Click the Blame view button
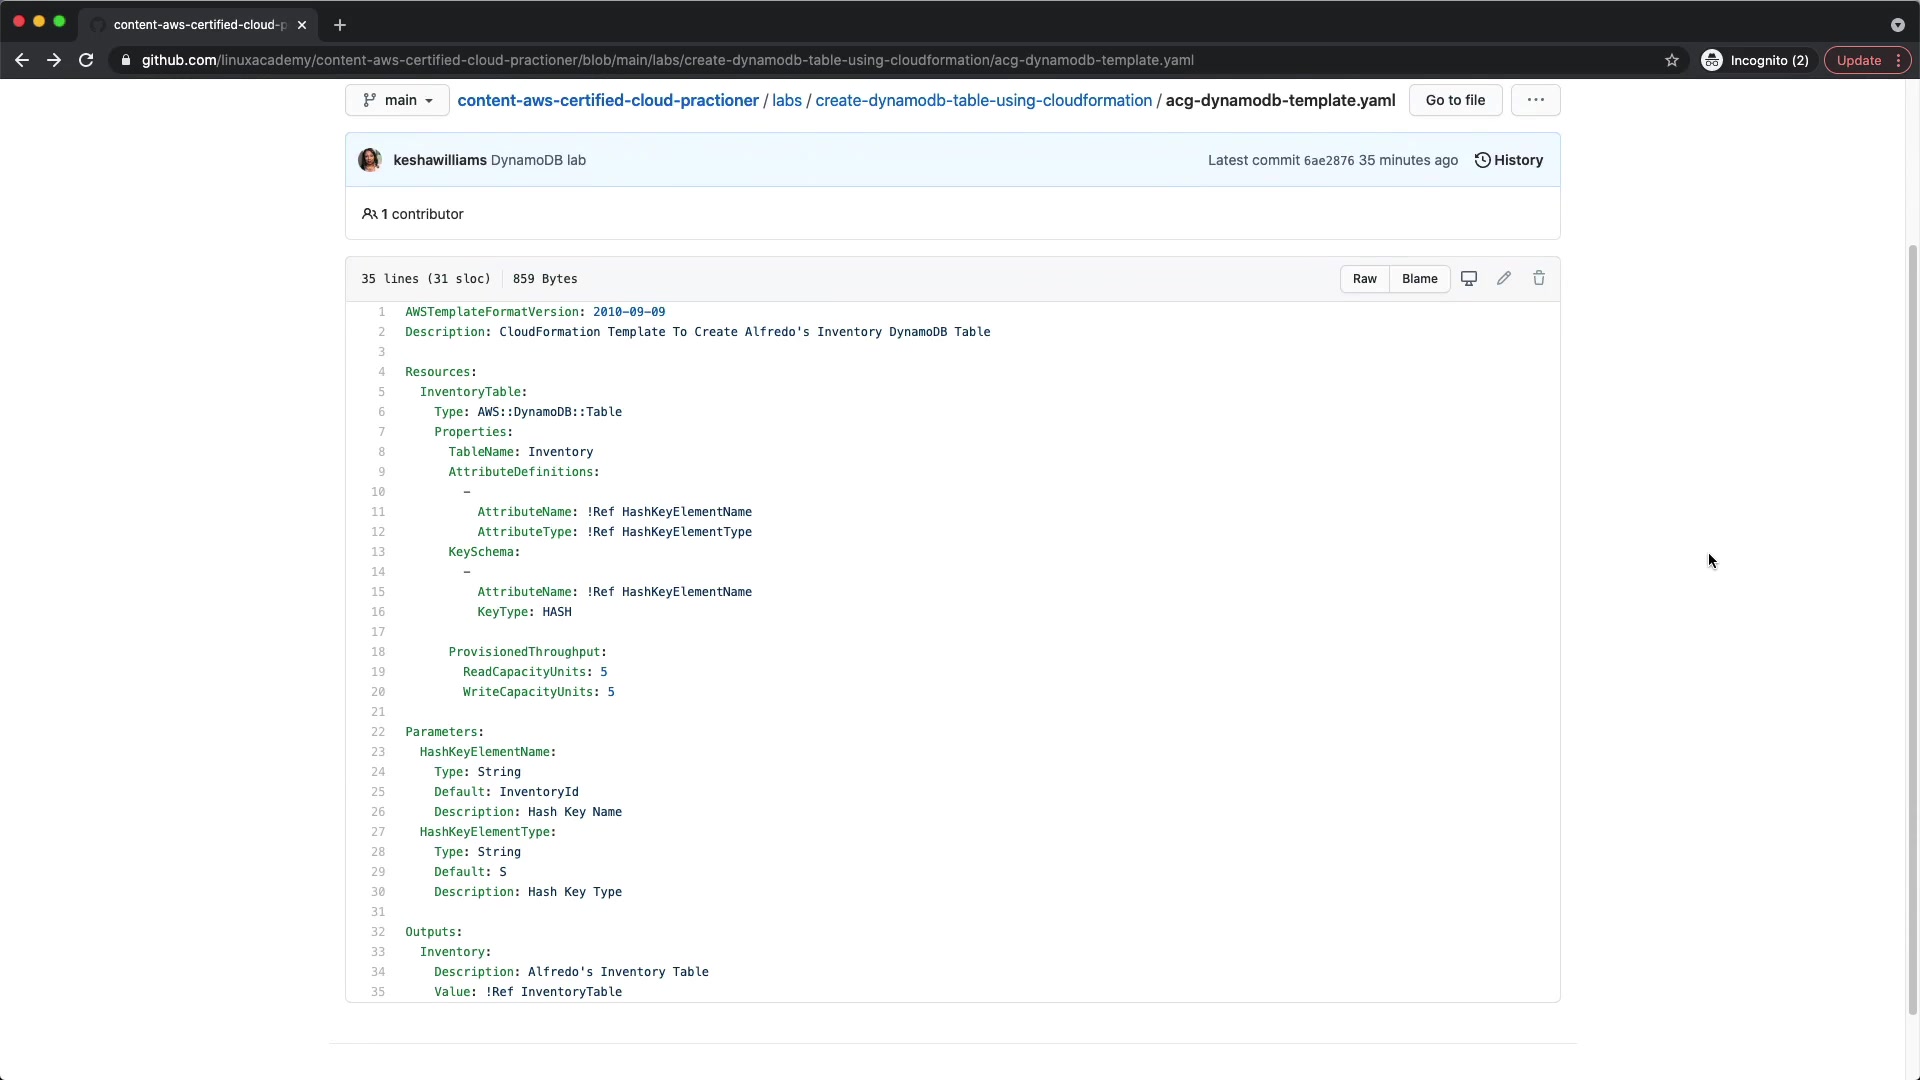 tap(1419, 279)
